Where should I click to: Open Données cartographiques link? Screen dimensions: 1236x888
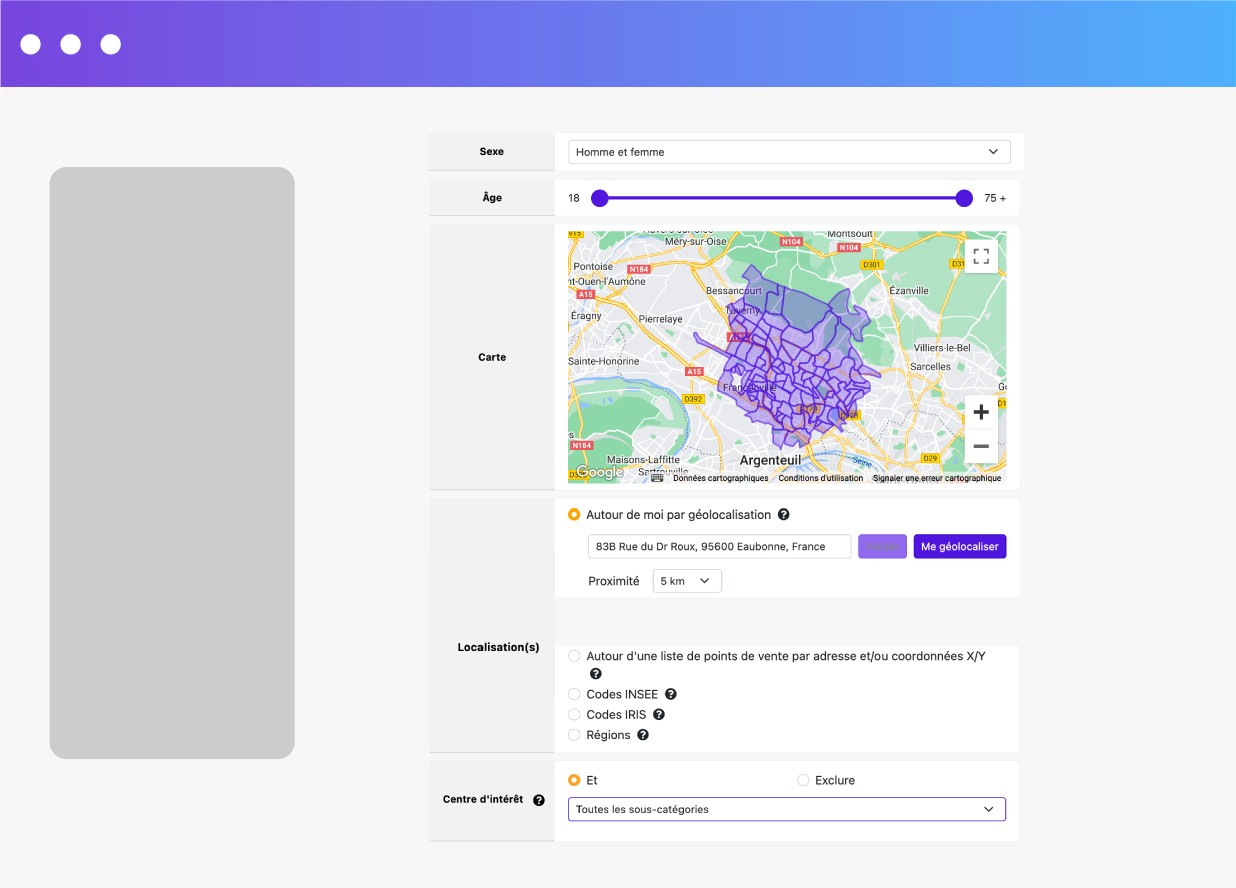click(x=721, y=478)
